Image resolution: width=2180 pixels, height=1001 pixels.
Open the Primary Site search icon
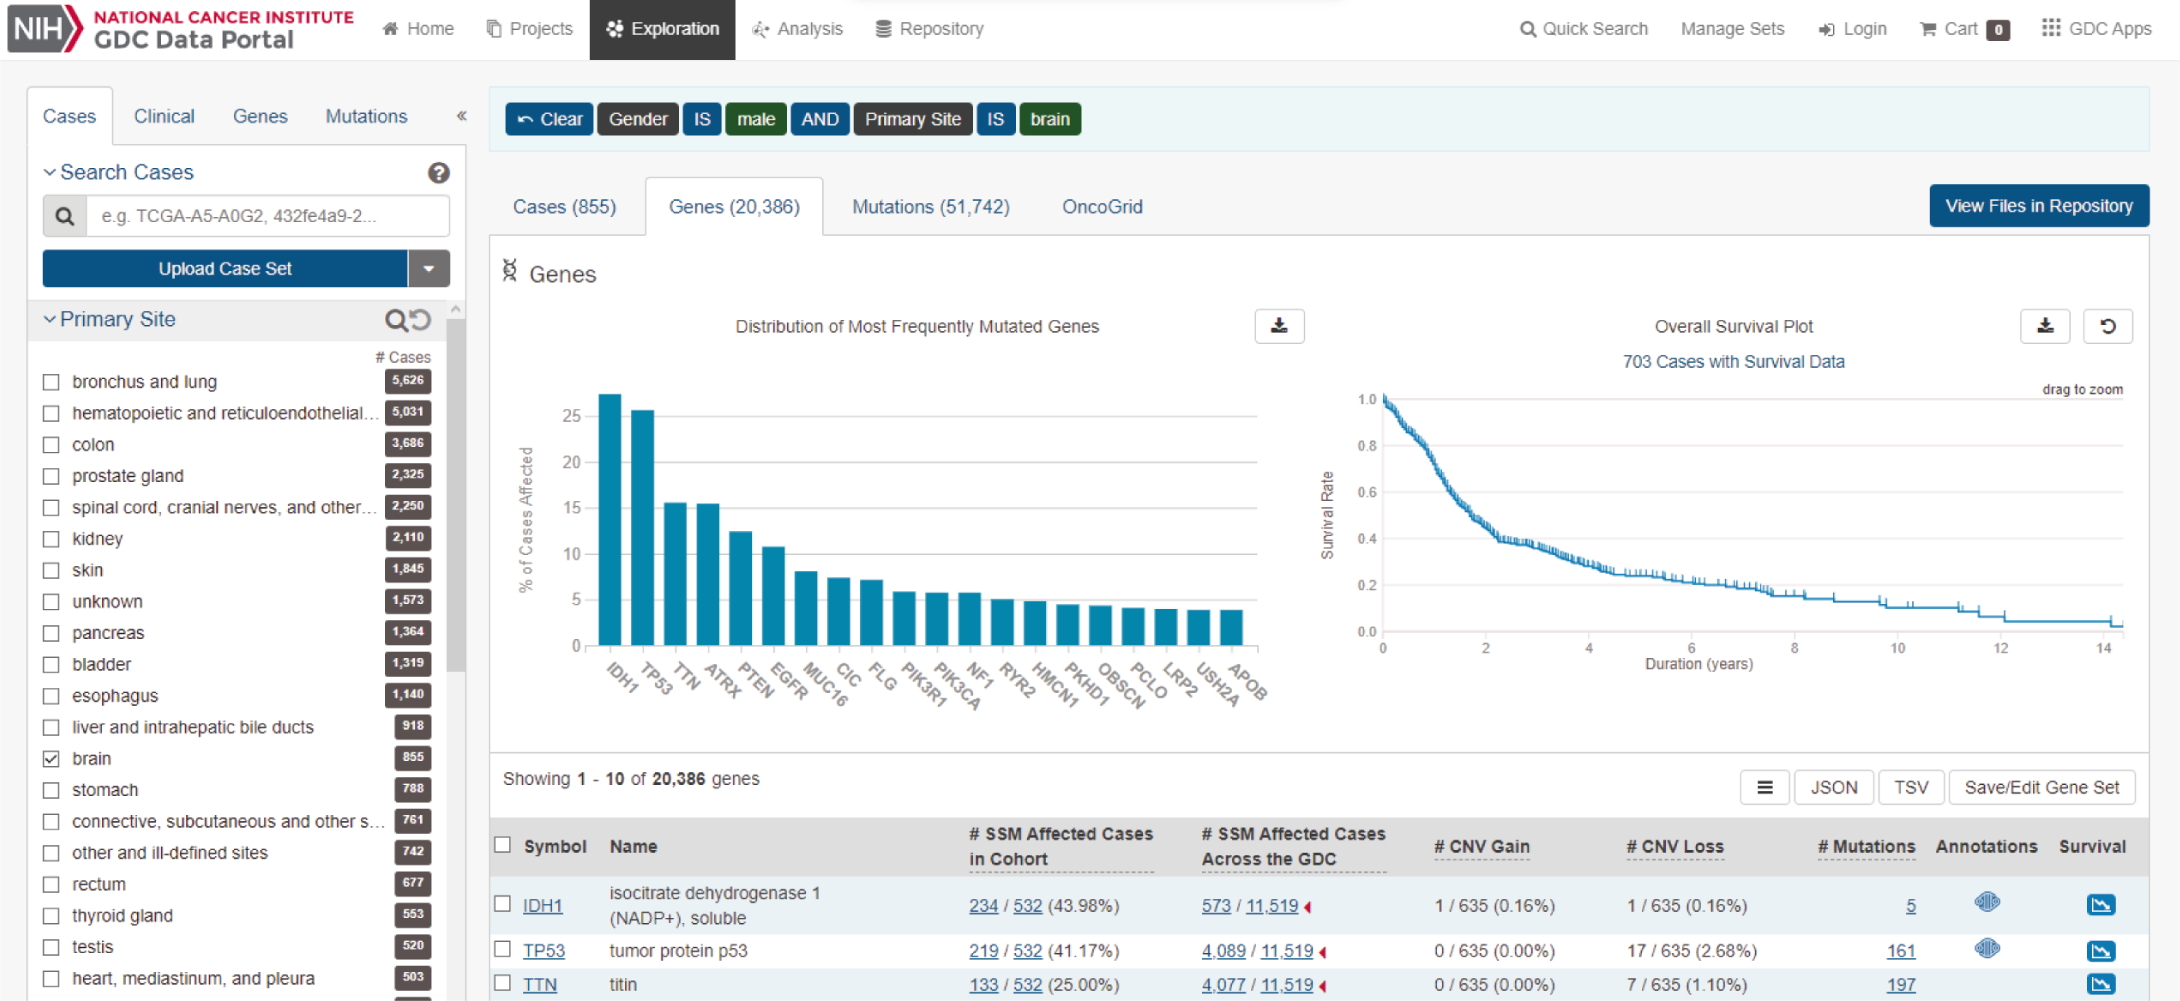(396, 320)
